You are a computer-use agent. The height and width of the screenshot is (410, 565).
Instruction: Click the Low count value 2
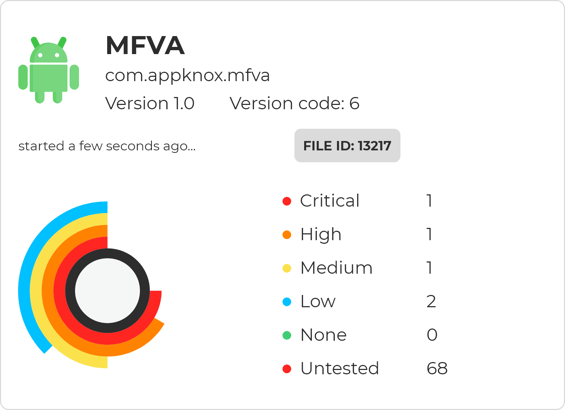[431, 302]
